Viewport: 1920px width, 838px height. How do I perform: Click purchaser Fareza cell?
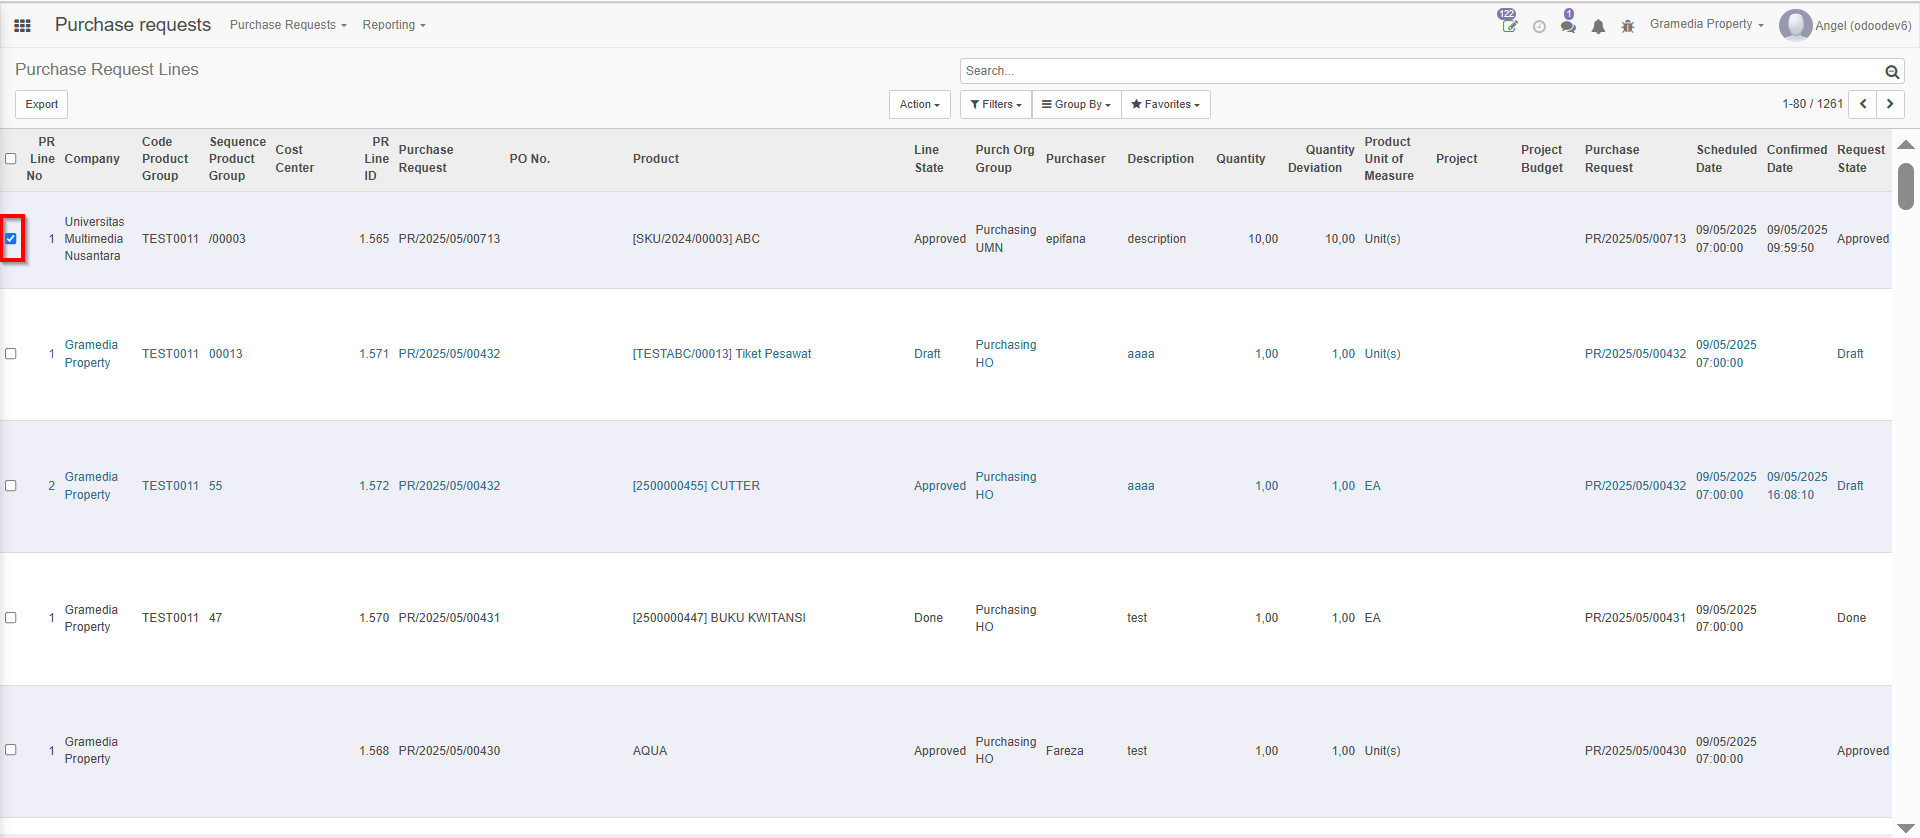[x=1064, y=751]
